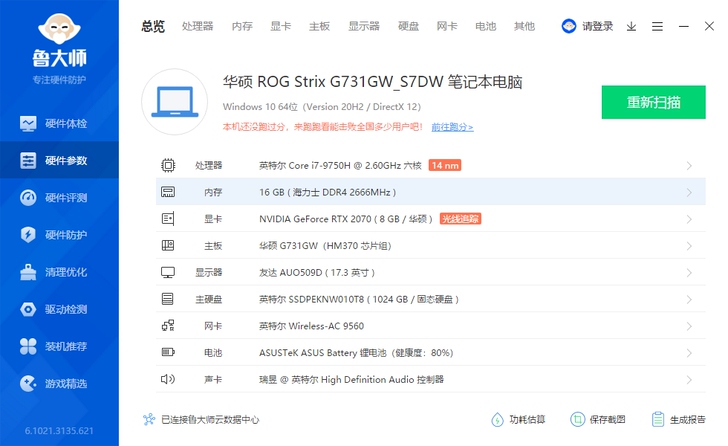Open 硬件防护 shield icon
The width and height of the screenshot is (728, 446).
point(28,235)
